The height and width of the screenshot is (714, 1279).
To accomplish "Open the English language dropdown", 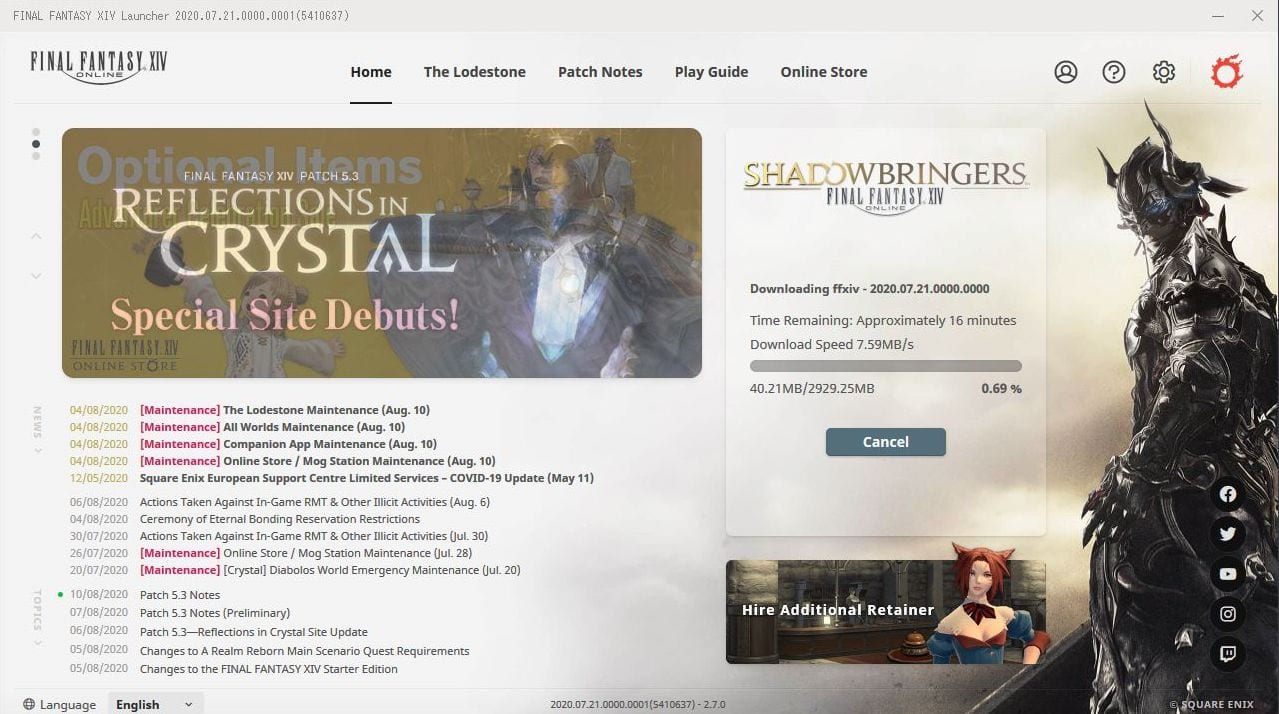I will [x=156, y=704].
